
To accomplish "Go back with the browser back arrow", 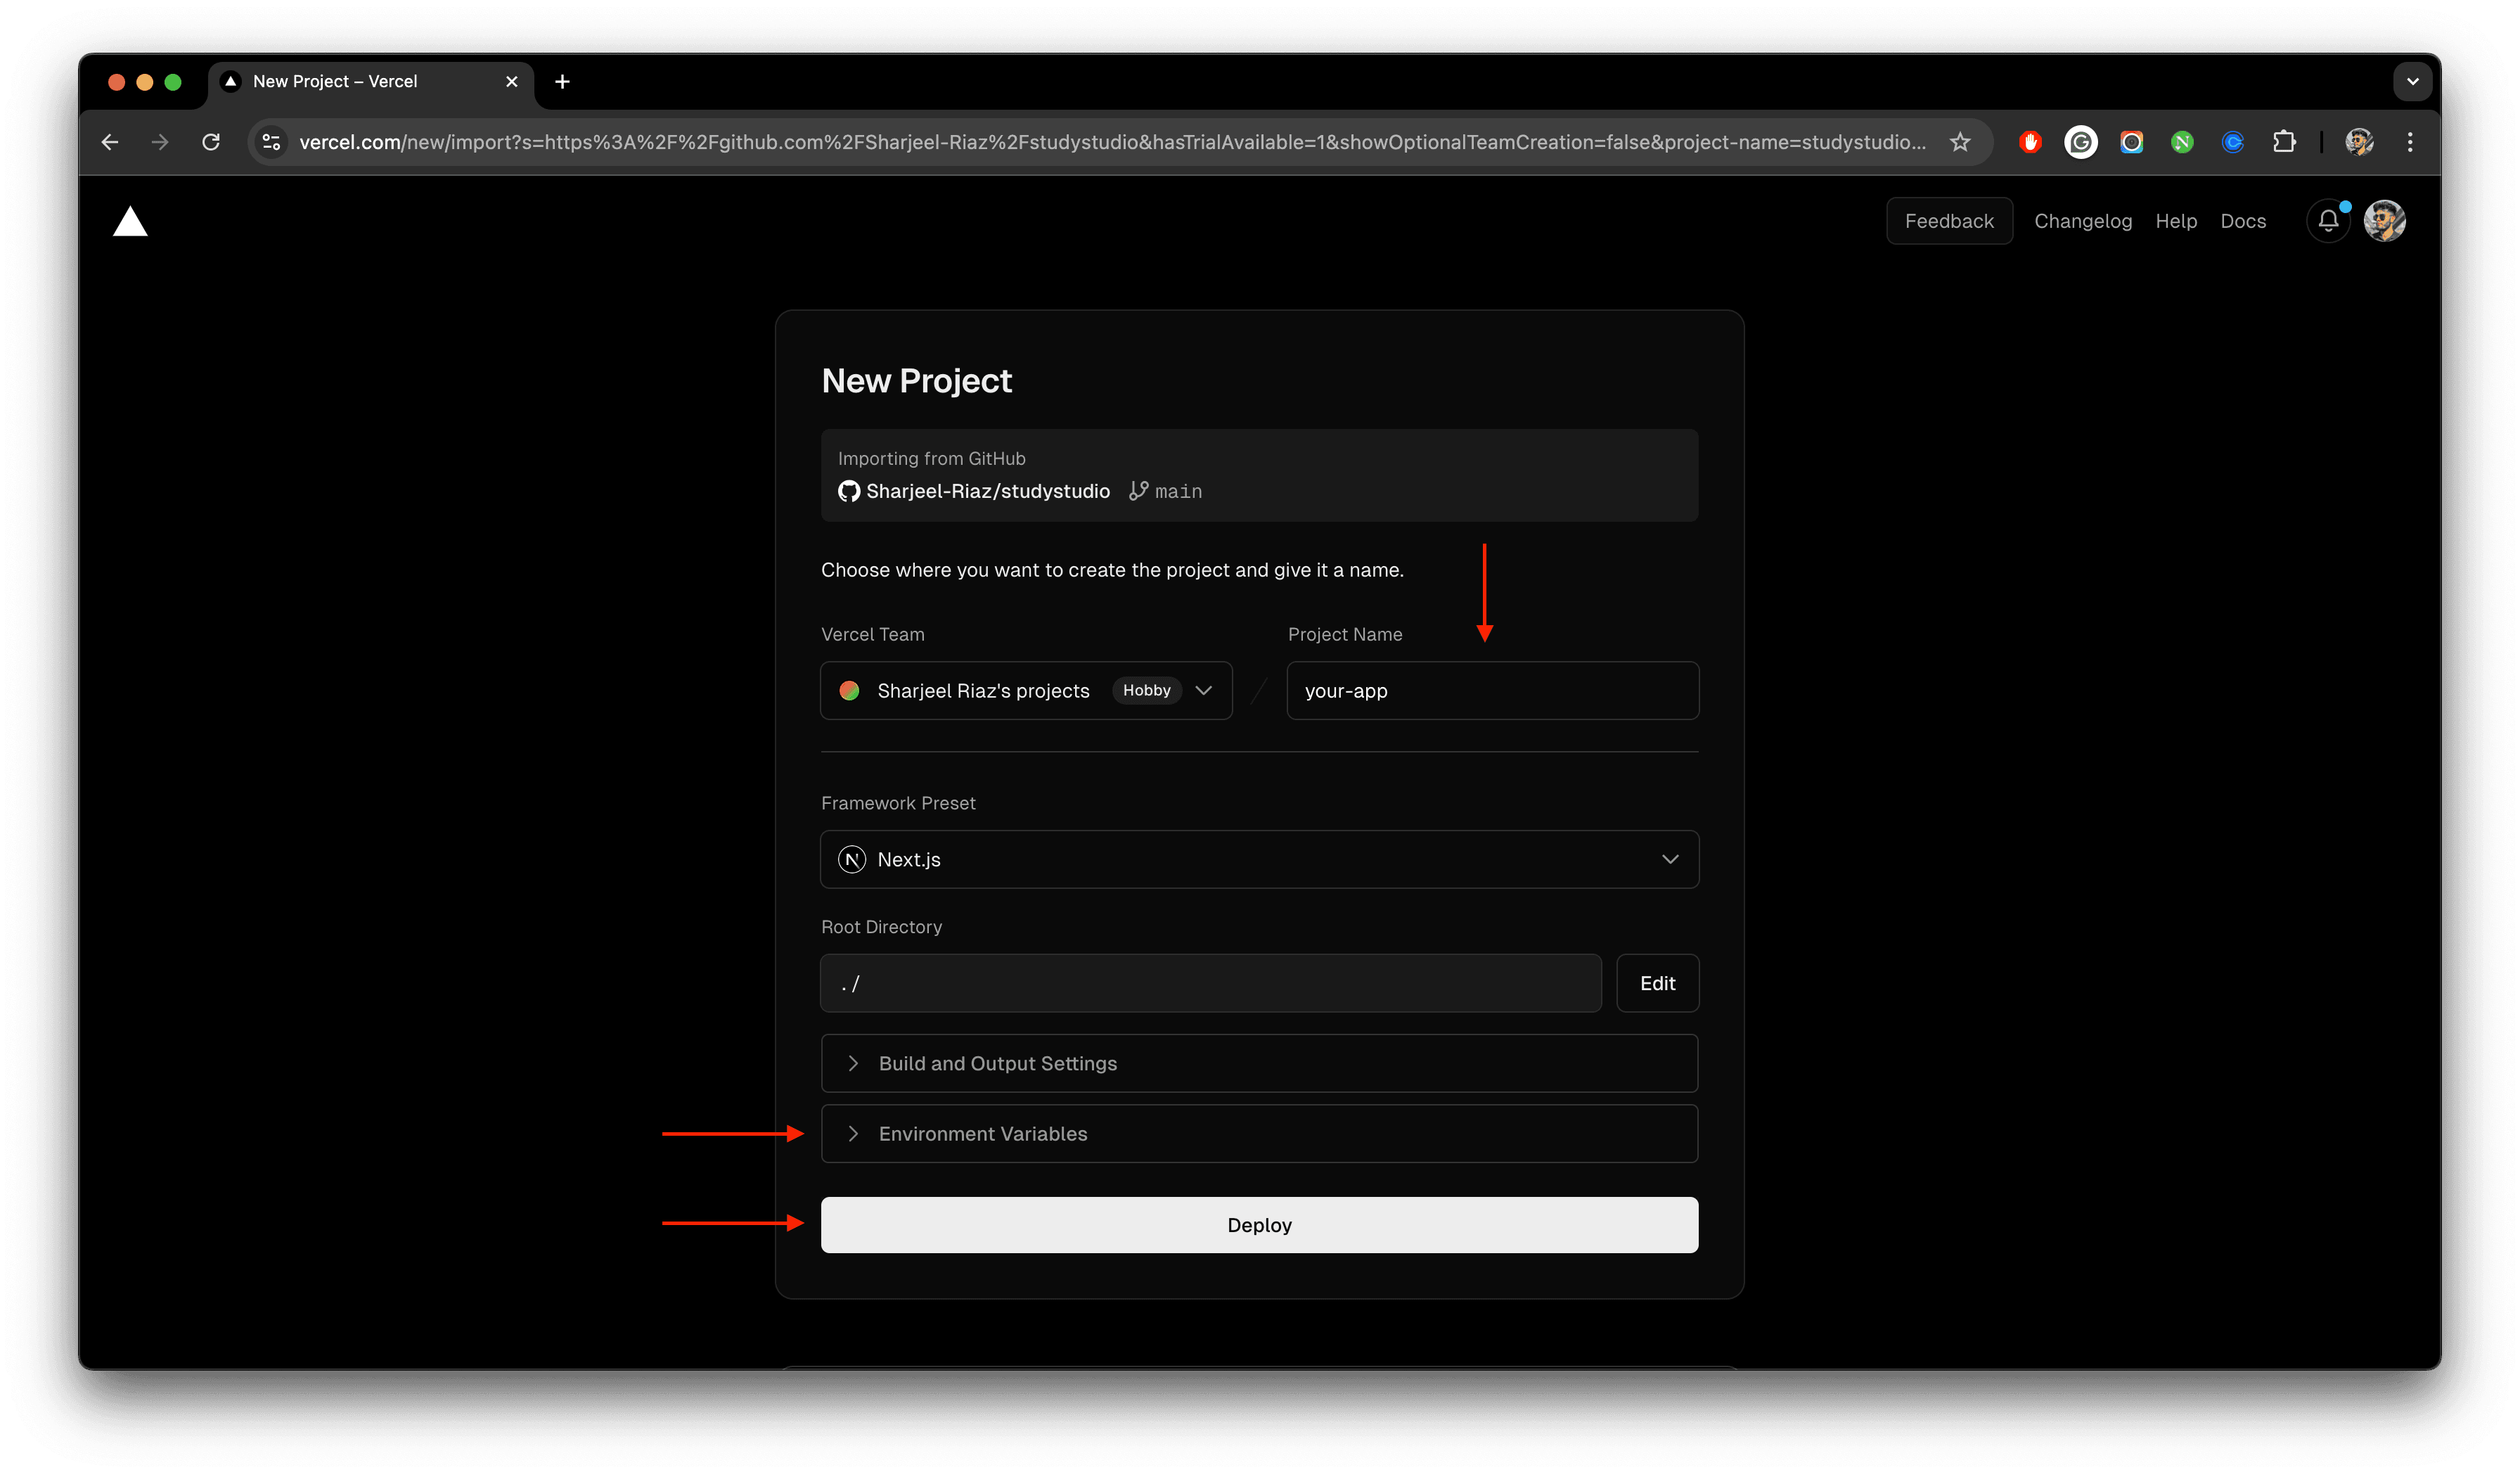I will pos(110,142).
